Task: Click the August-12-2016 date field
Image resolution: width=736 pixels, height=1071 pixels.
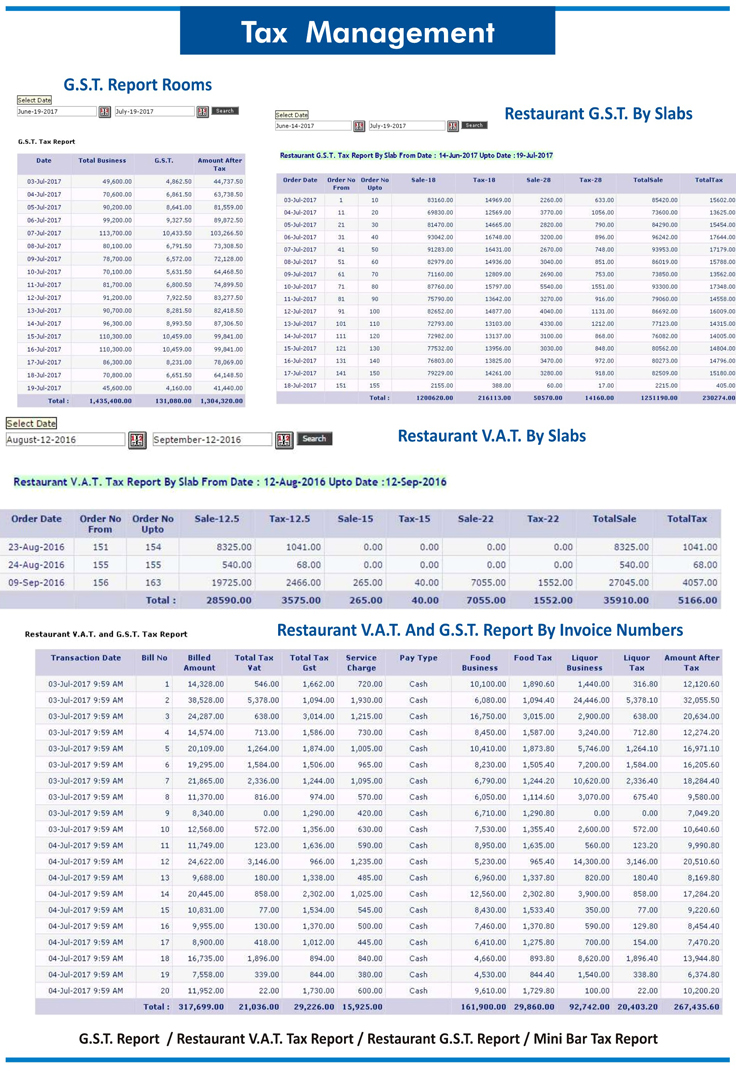Action: [66, 440]
